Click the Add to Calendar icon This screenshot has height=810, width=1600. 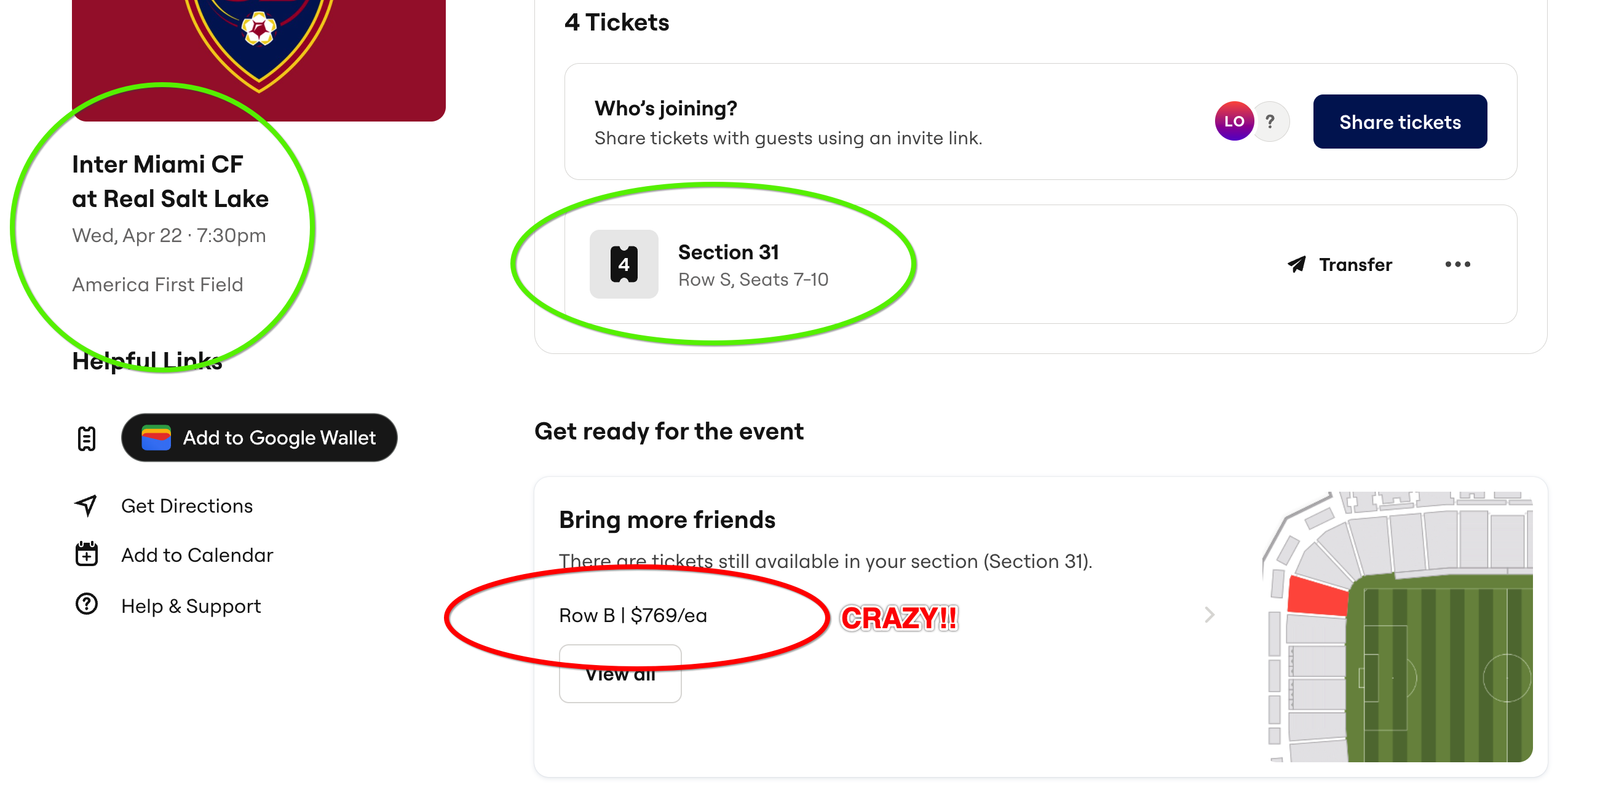tap(87, 554)
